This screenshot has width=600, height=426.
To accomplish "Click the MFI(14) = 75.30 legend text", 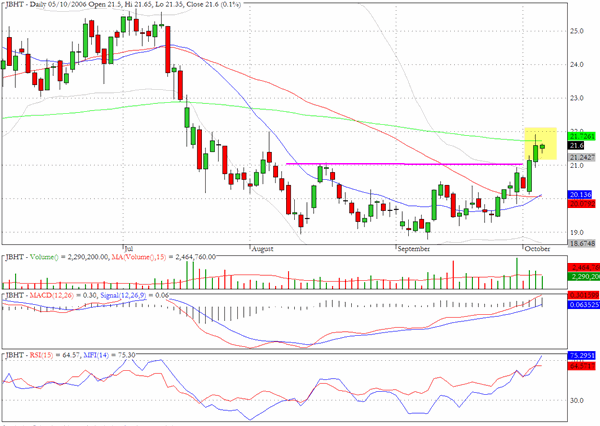I will click(109, 355).
